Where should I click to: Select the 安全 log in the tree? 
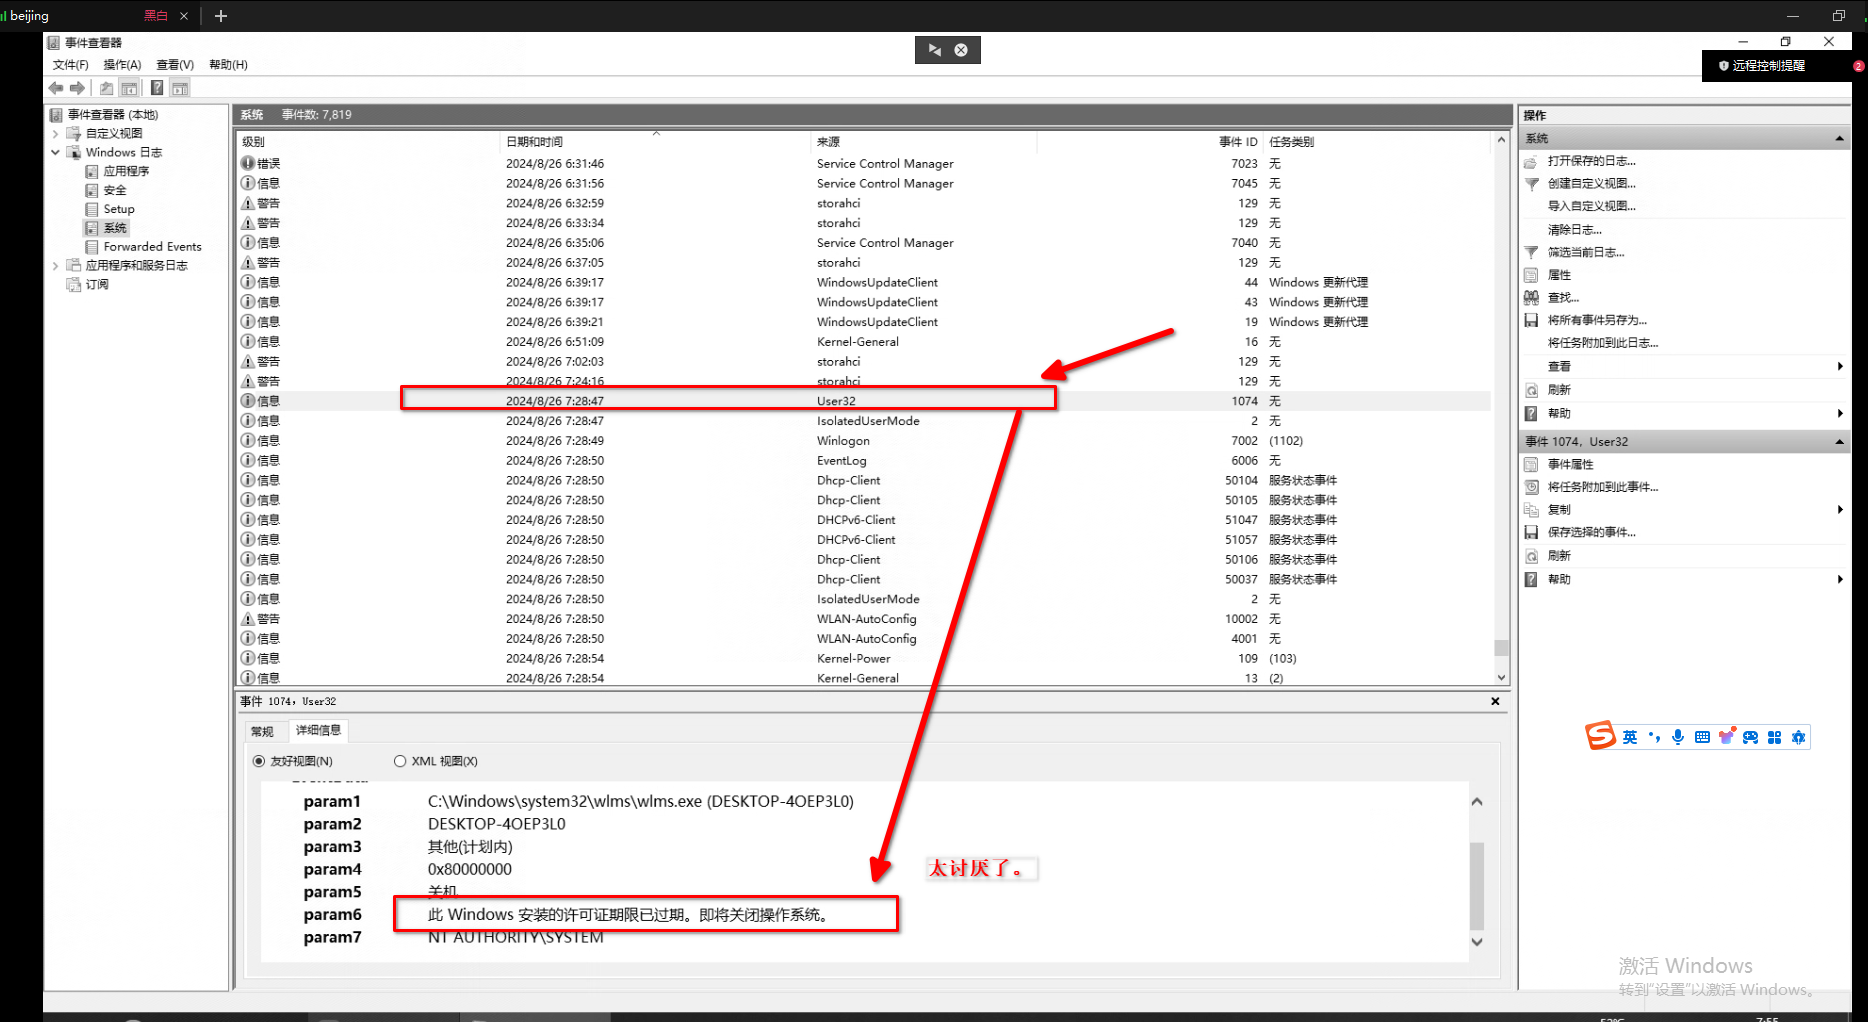pyautogui.click(x=115, y=190)
